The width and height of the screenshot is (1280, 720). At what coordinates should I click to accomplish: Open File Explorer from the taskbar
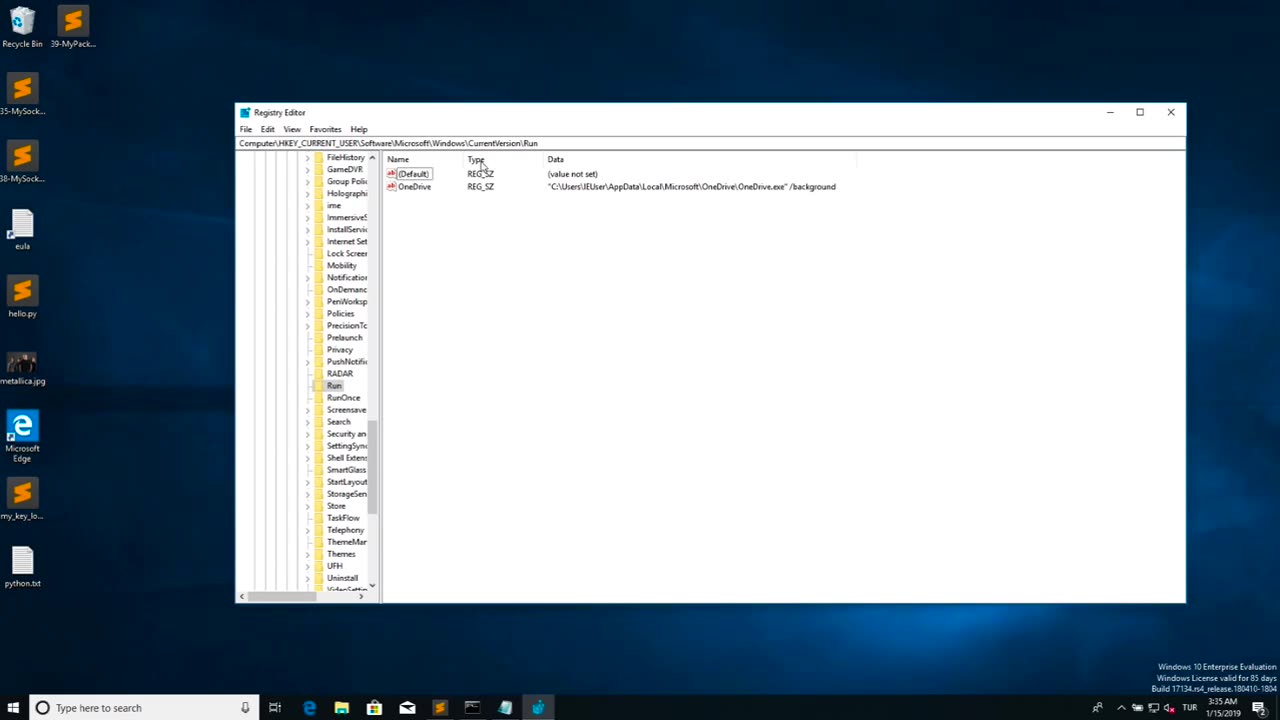pyautogui.click(x=341, y=708)
